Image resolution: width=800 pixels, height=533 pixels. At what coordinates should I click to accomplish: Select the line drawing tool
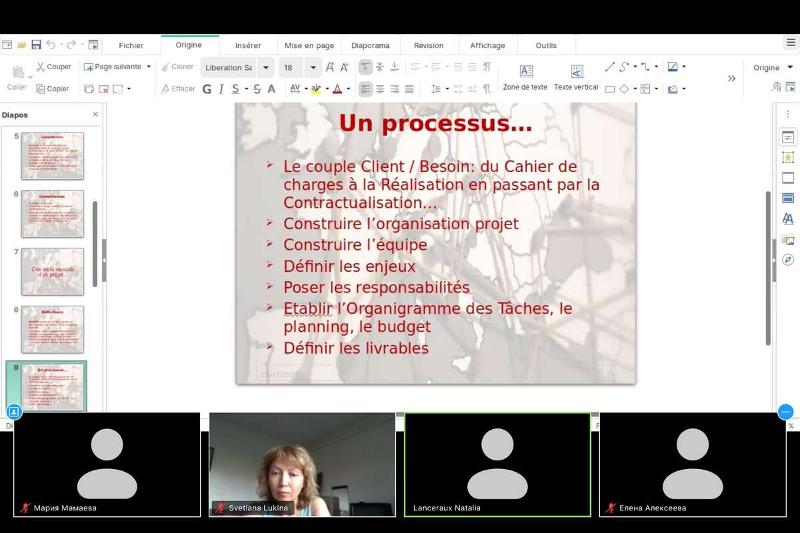click(x=610, y=67)
